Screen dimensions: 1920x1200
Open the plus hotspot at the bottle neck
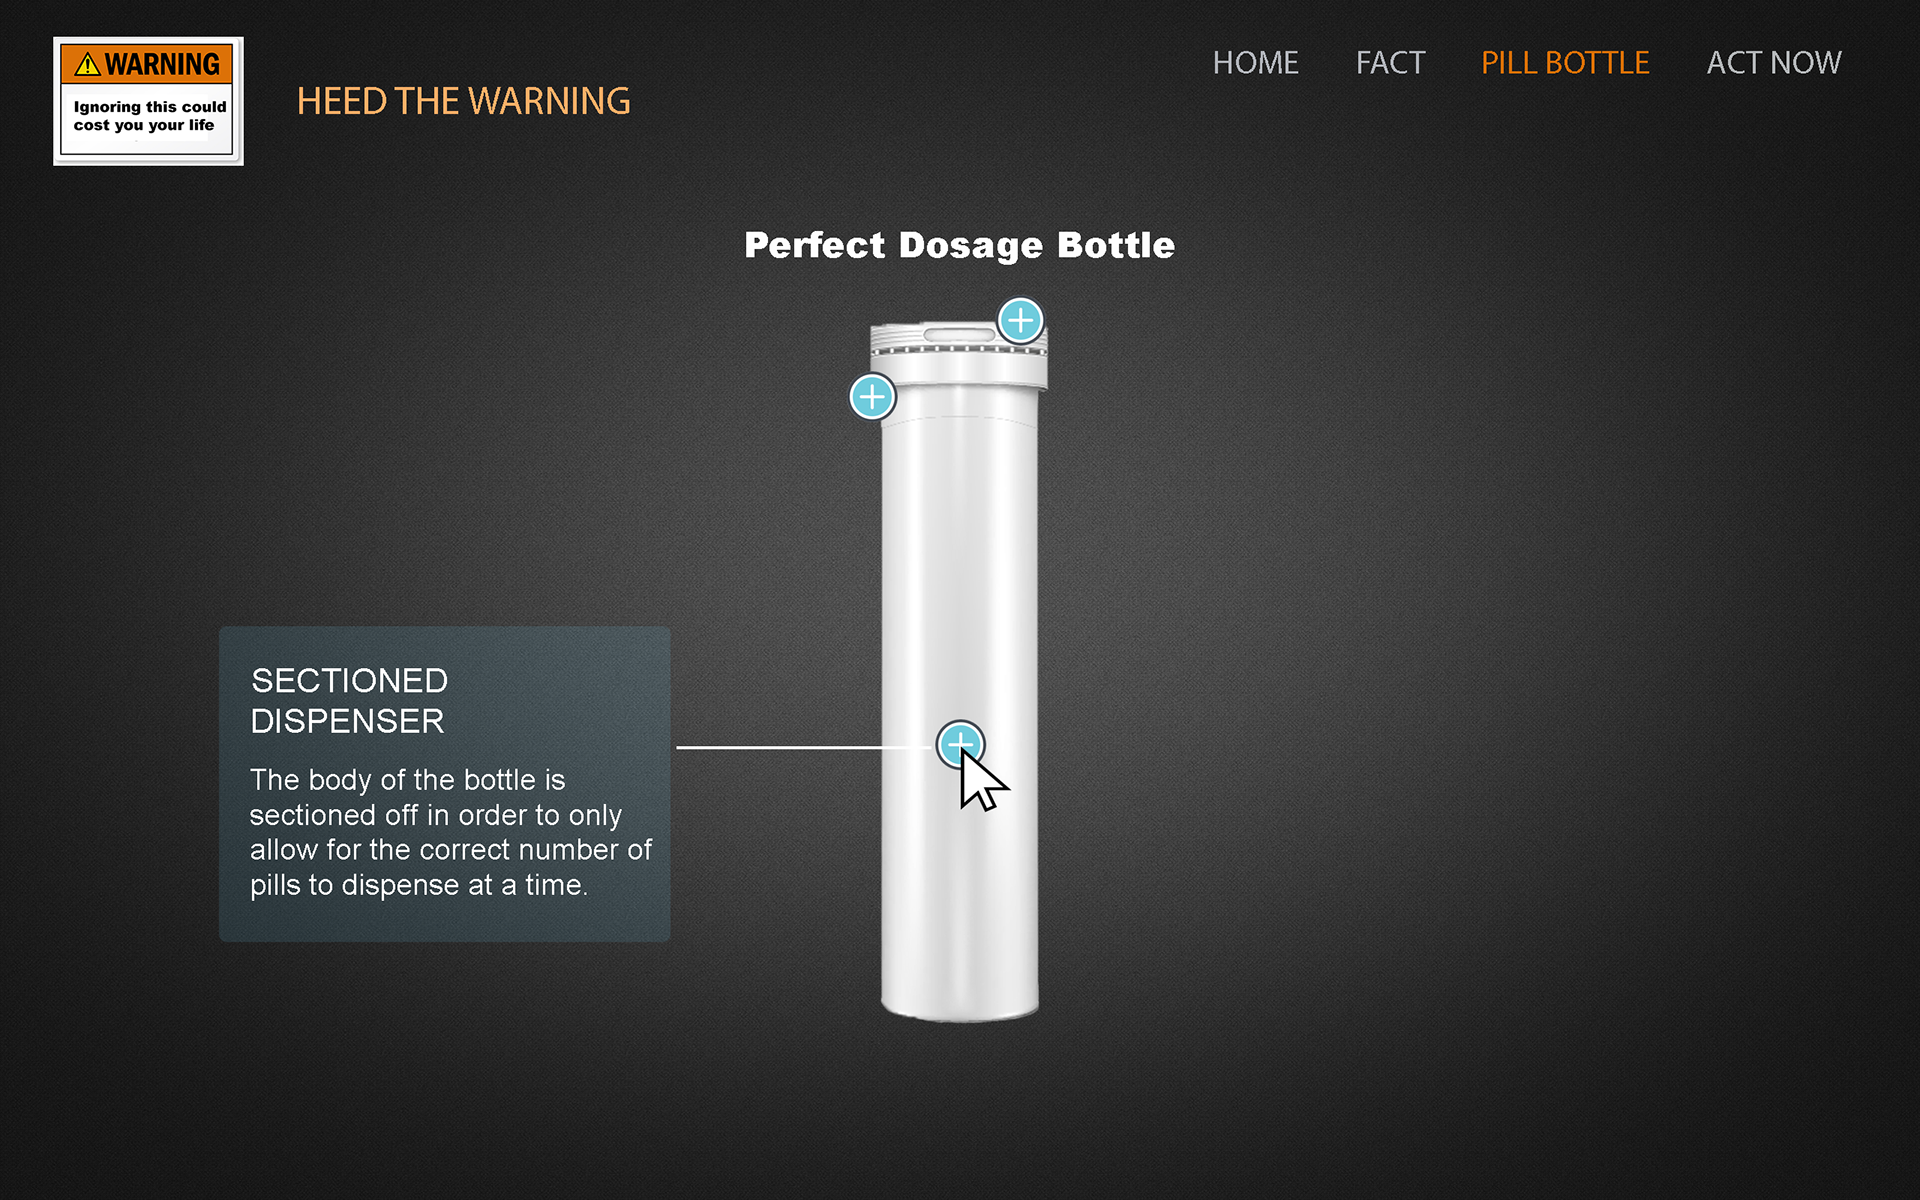[x=872, y=397]
